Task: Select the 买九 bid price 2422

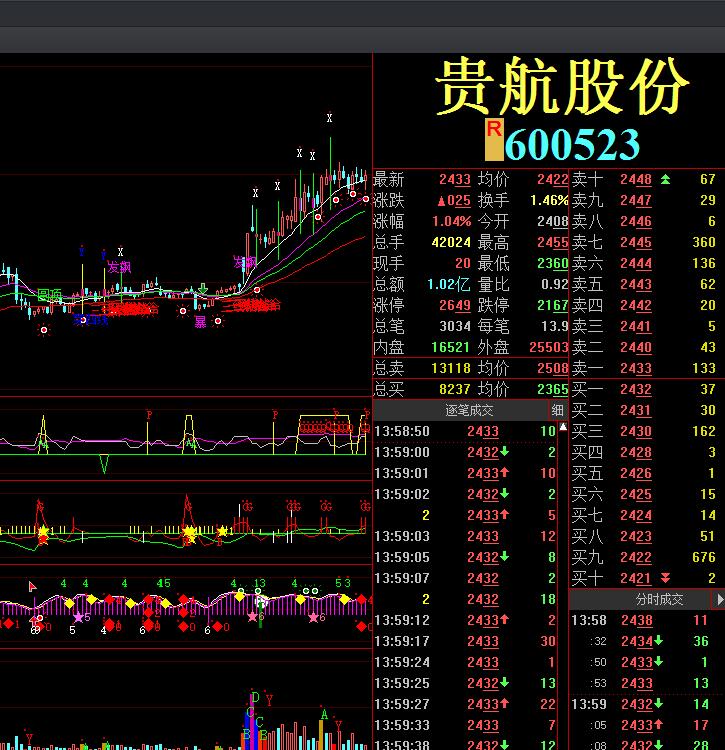Action: (x=636, y=557)
